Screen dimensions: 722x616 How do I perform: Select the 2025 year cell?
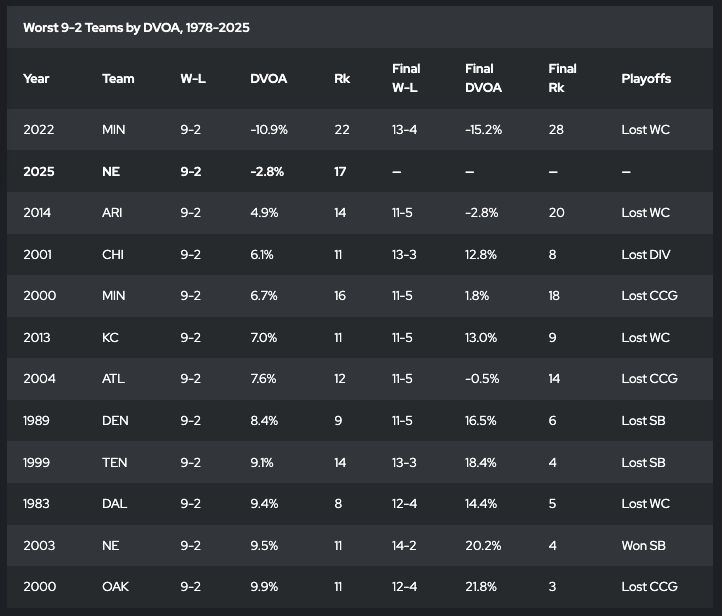38,171
